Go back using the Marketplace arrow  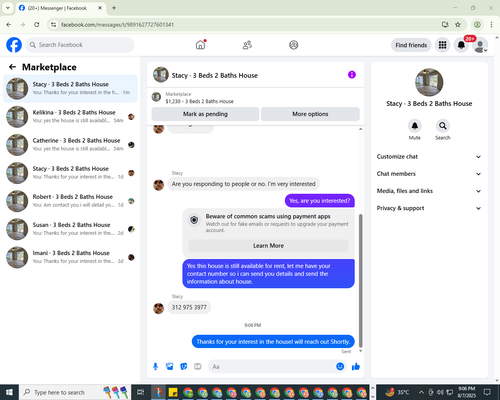pyautogui.click(x=12, y=67)
